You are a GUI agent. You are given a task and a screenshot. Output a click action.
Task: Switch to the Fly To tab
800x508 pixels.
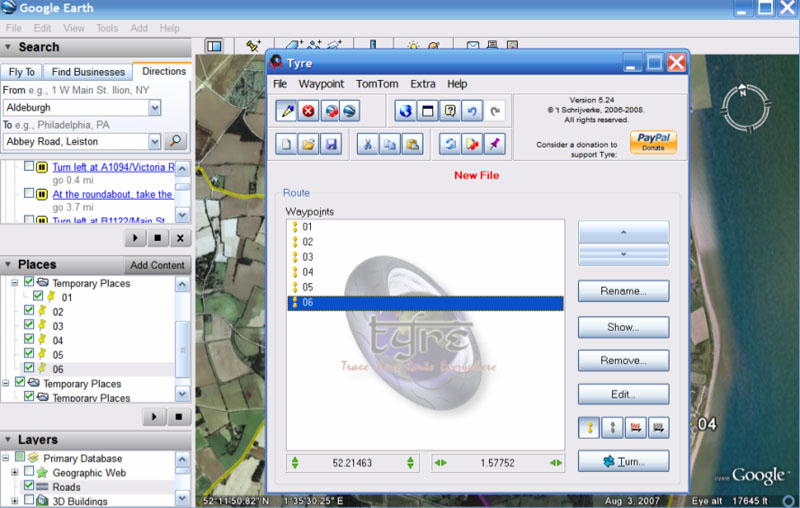pos(21,72)
